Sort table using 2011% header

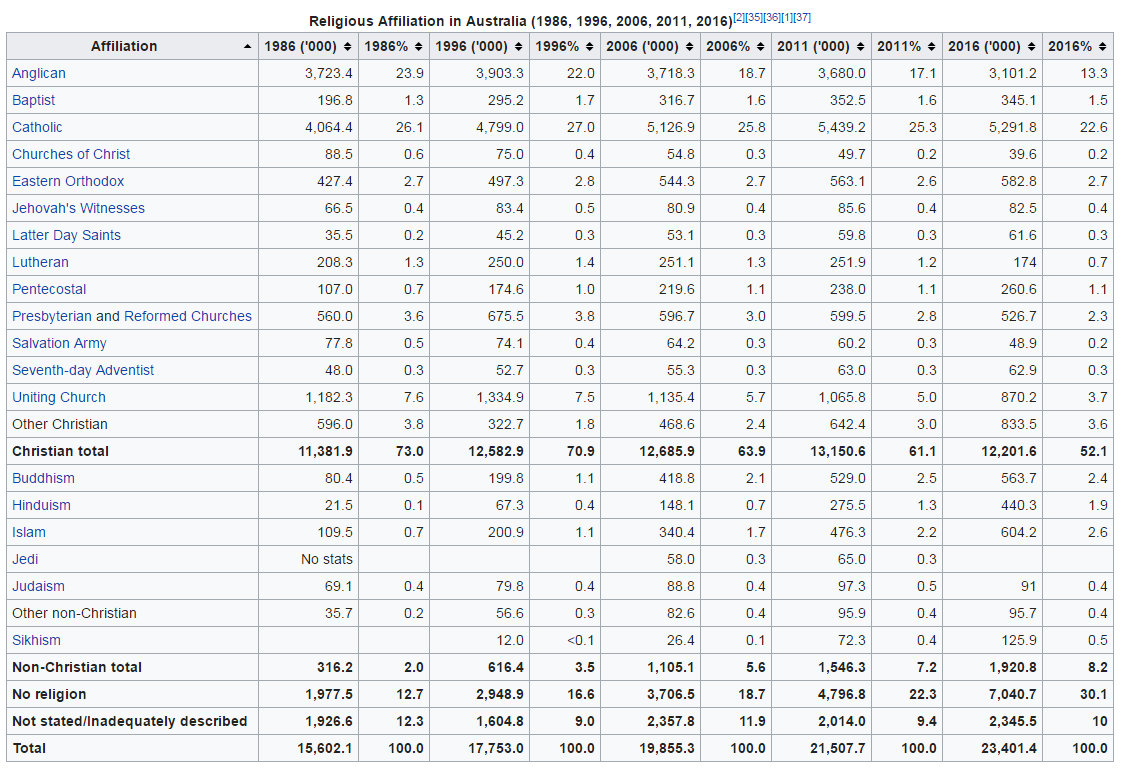pos(930,47)
